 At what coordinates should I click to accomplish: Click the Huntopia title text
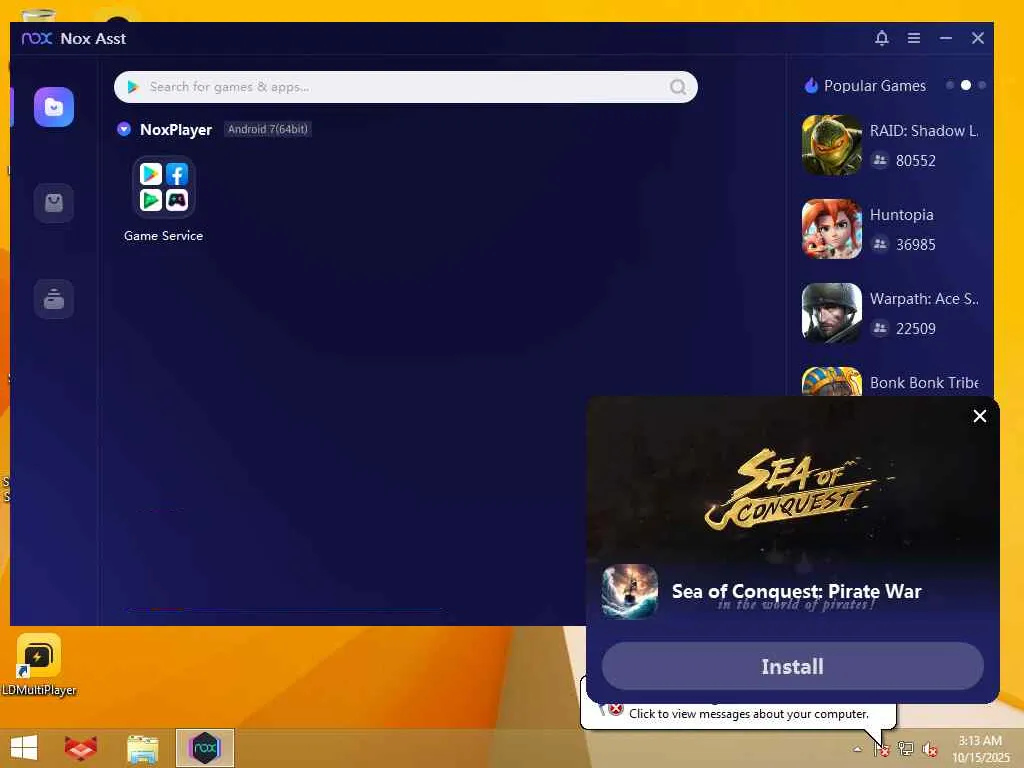tap(901, 215)
